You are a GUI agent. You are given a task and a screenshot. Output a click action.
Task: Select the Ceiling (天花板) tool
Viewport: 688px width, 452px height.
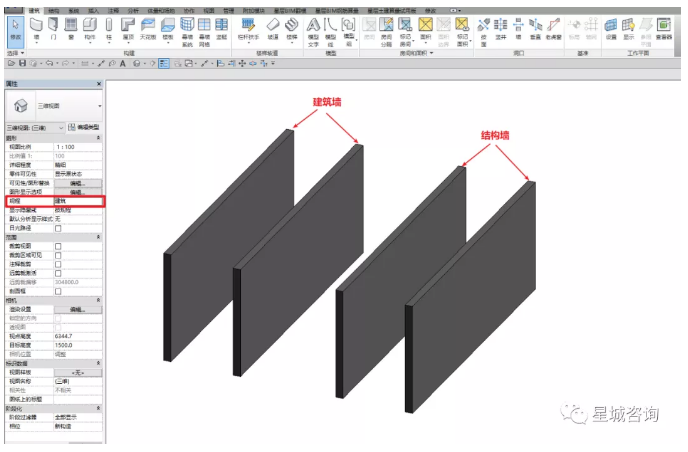click(148, 29)
